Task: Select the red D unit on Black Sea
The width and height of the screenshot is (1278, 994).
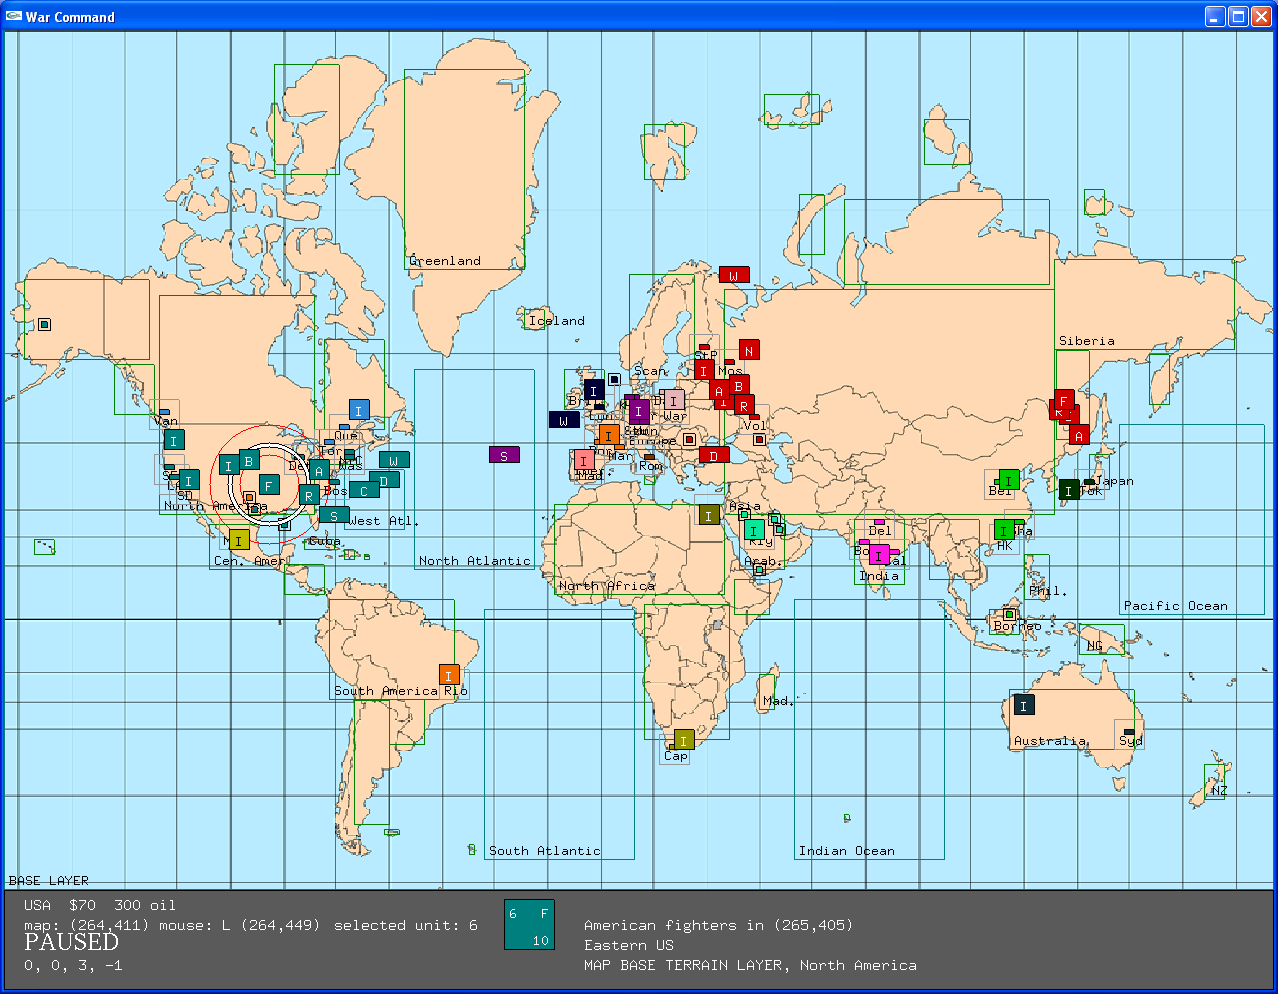Action: 714,455
